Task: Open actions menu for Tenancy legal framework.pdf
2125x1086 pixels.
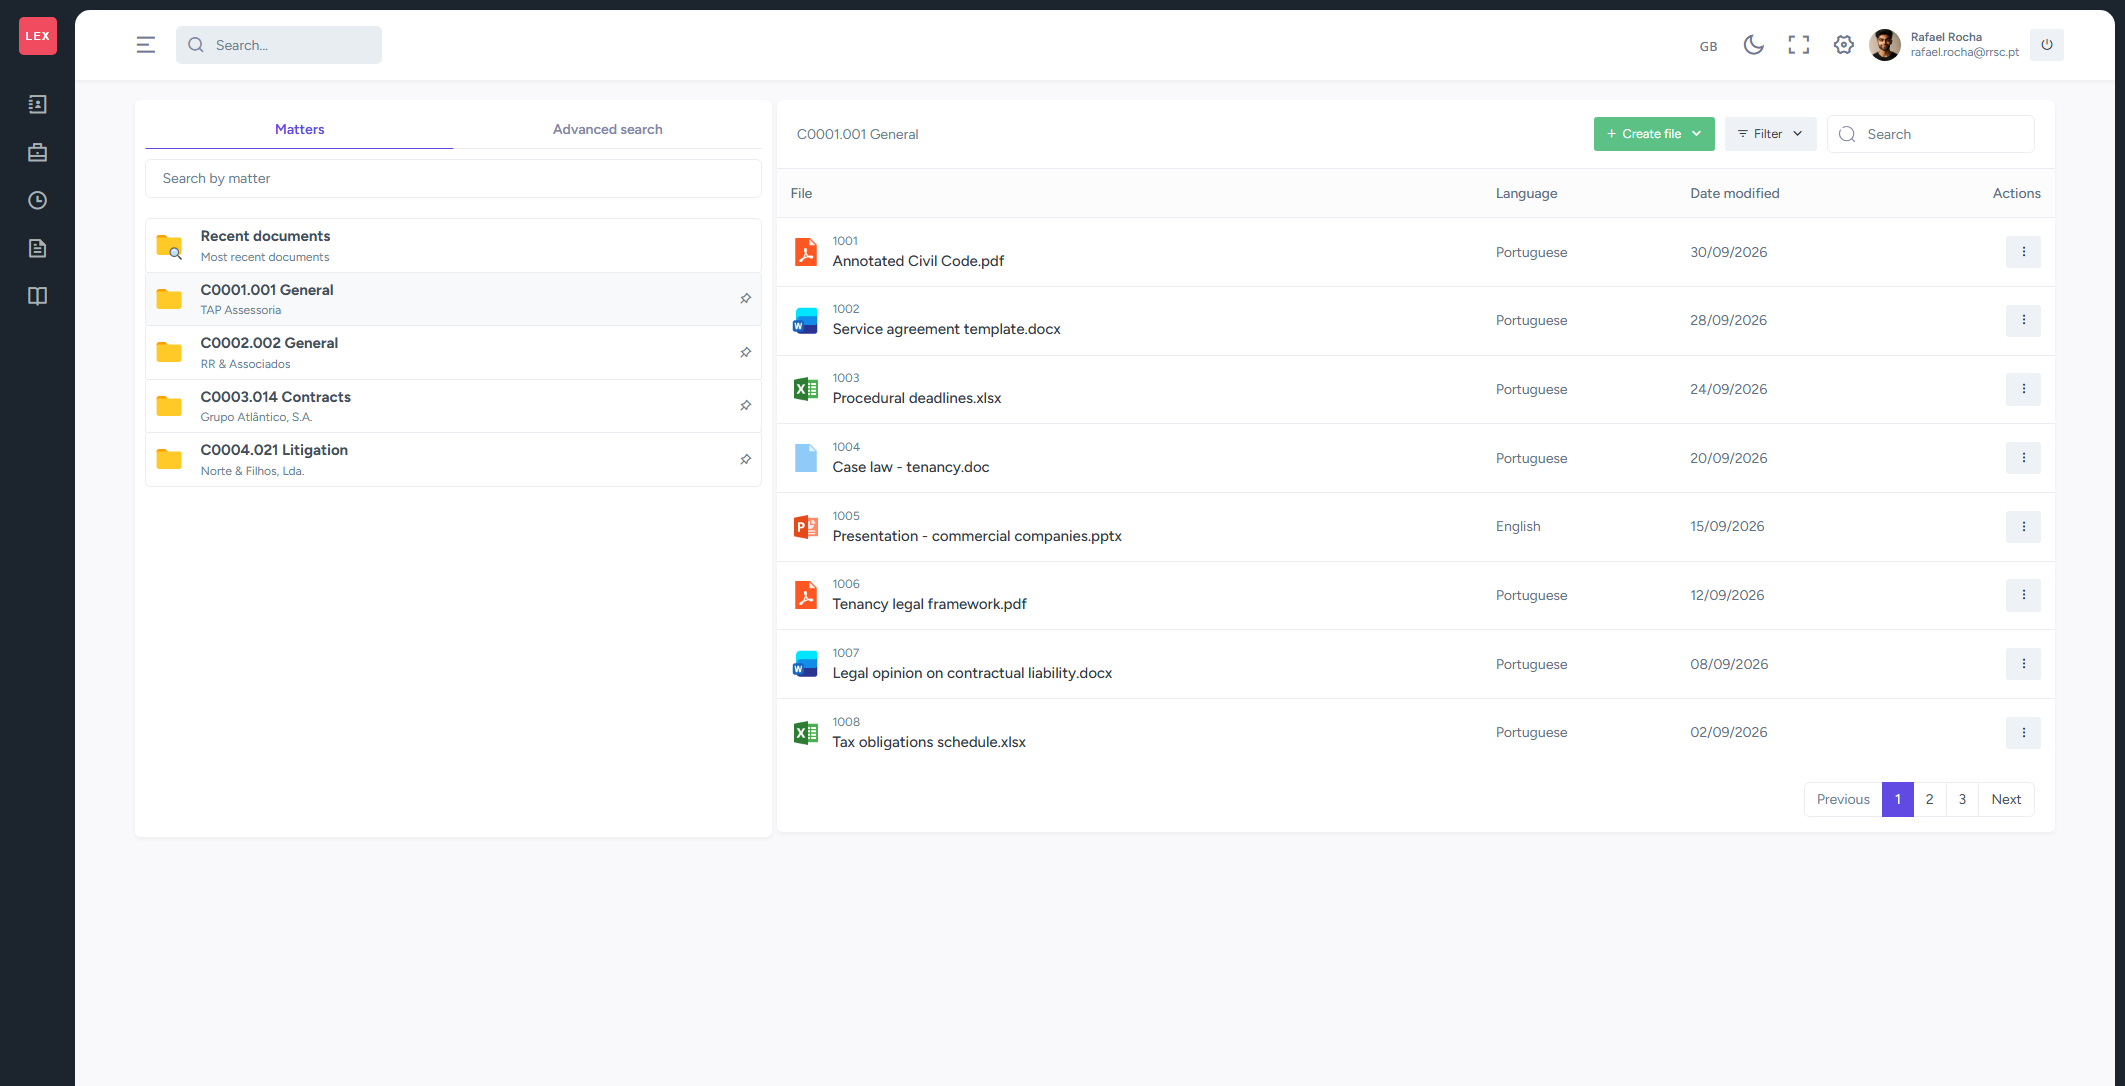Action: (x=2023, y=595)
